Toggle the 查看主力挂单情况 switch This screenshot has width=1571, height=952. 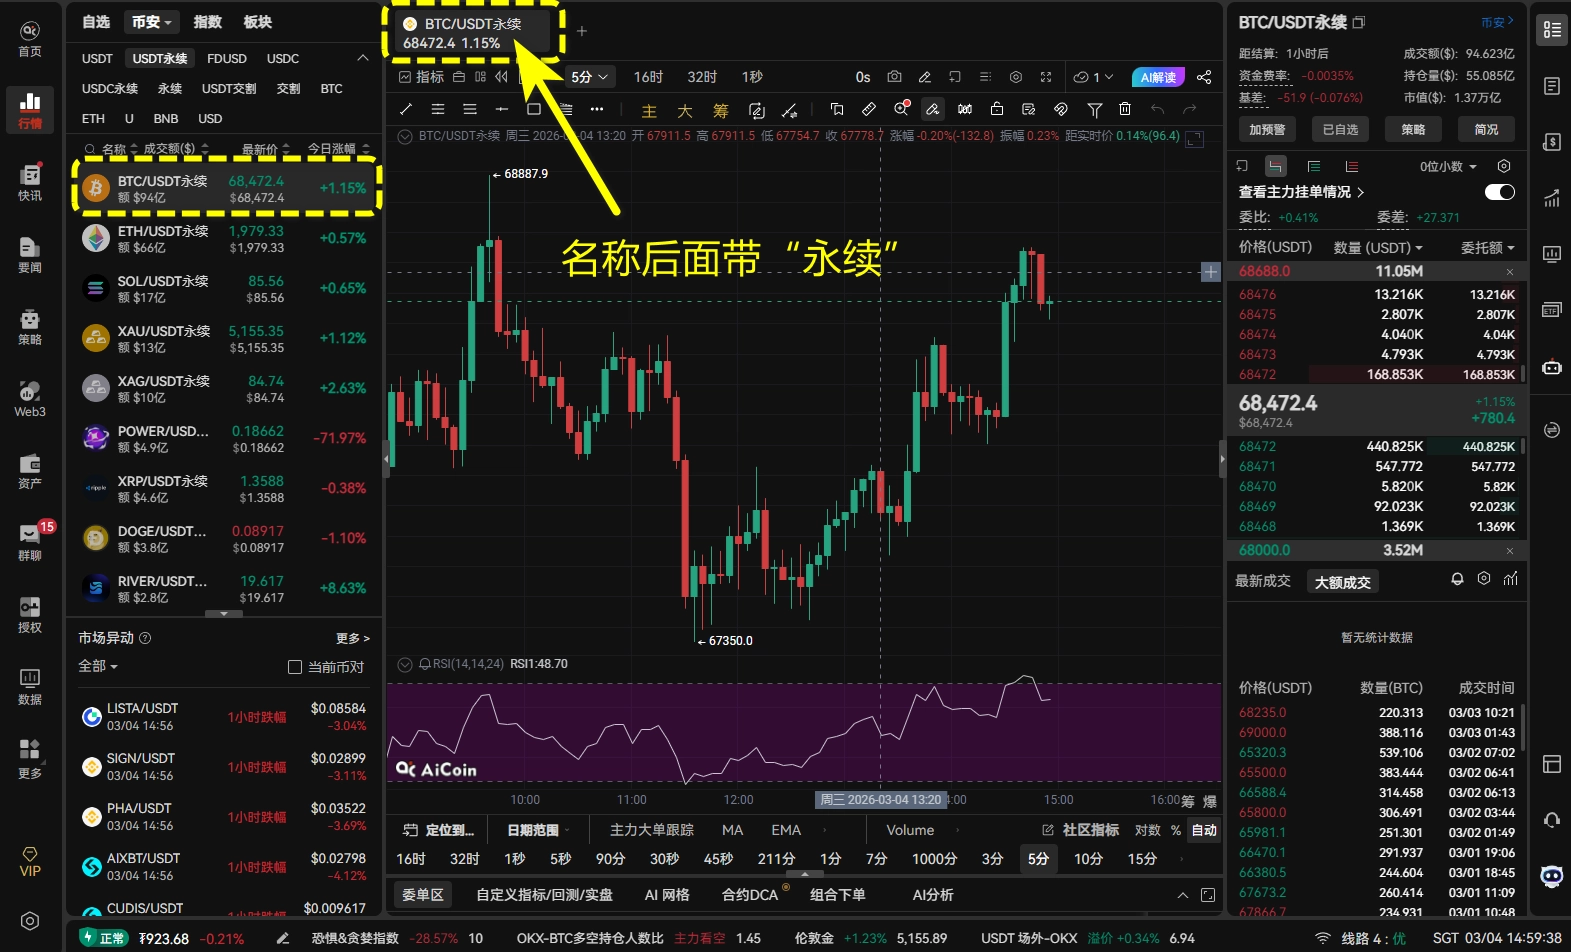[1500, 192]
